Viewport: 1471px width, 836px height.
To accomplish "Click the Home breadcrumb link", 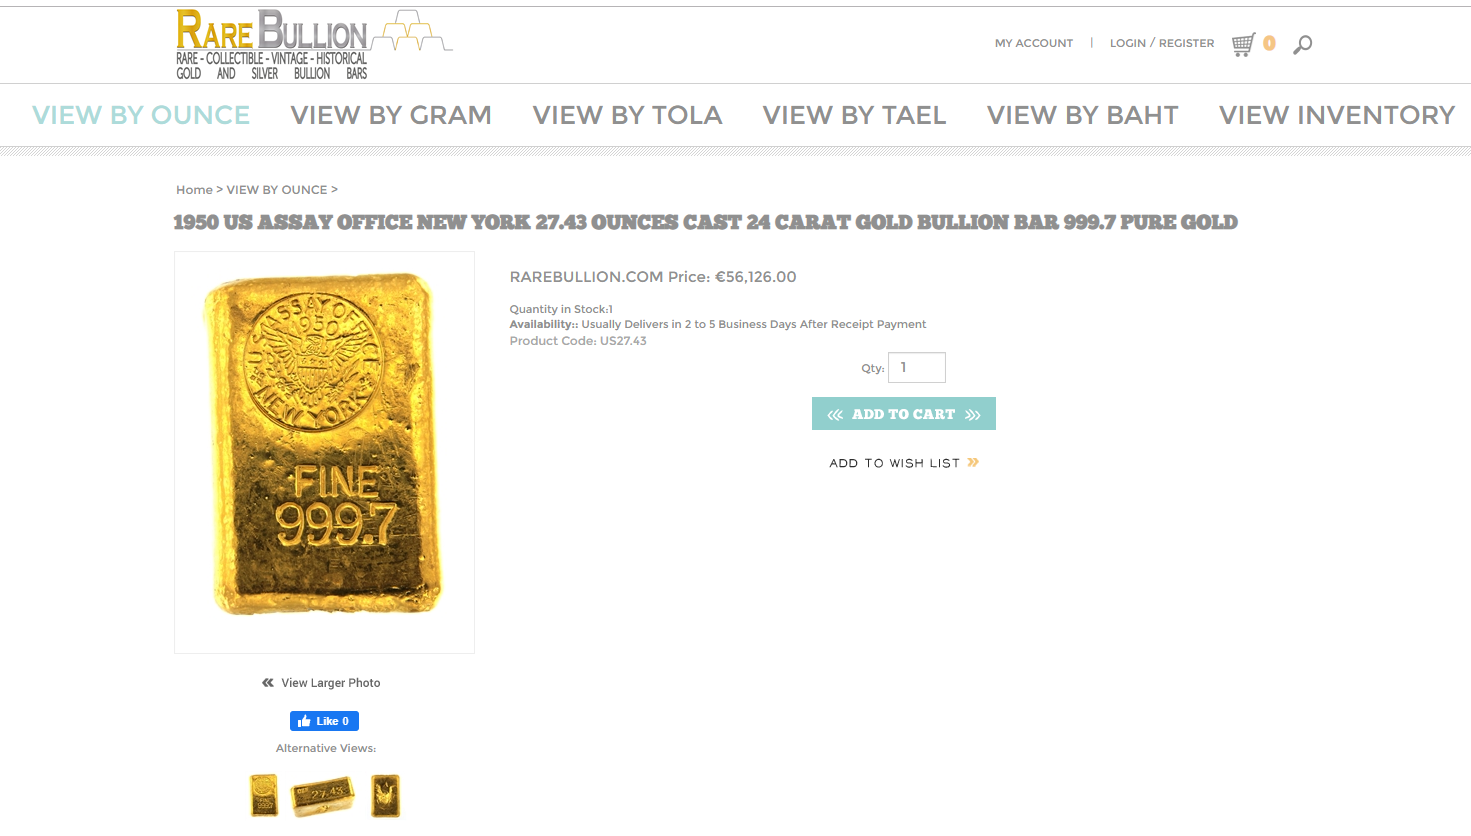I will [x=194, y=190].
